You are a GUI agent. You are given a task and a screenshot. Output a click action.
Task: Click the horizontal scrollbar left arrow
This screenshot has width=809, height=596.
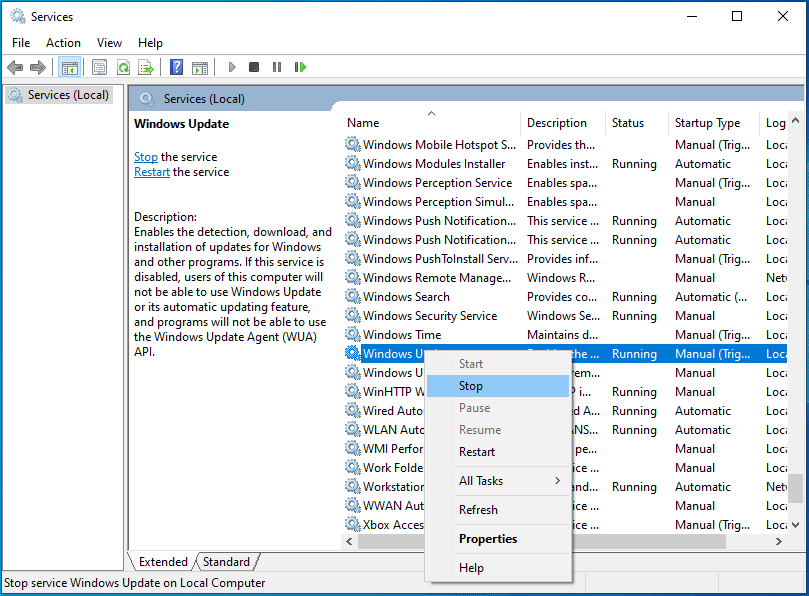[x=349, y=541]
